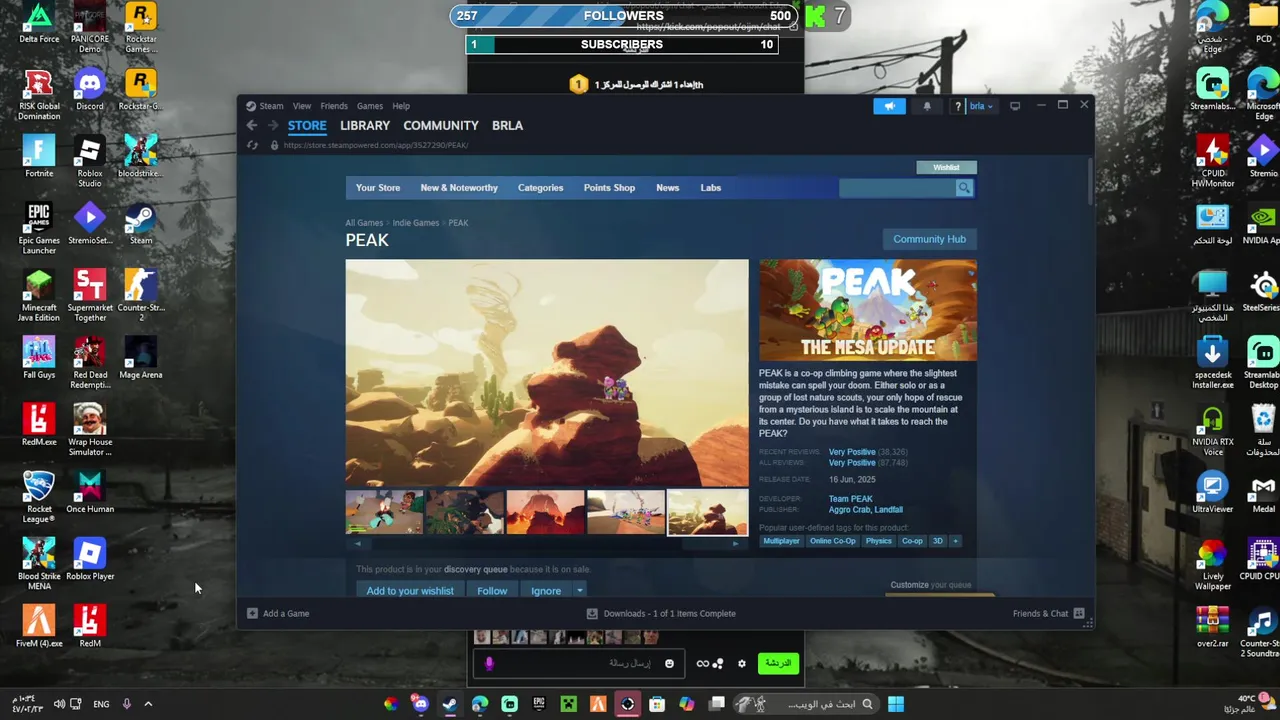This screenshot has width=1280, height=720.
Task: Open Steam notifications bell
Action: tap(927, 106)
